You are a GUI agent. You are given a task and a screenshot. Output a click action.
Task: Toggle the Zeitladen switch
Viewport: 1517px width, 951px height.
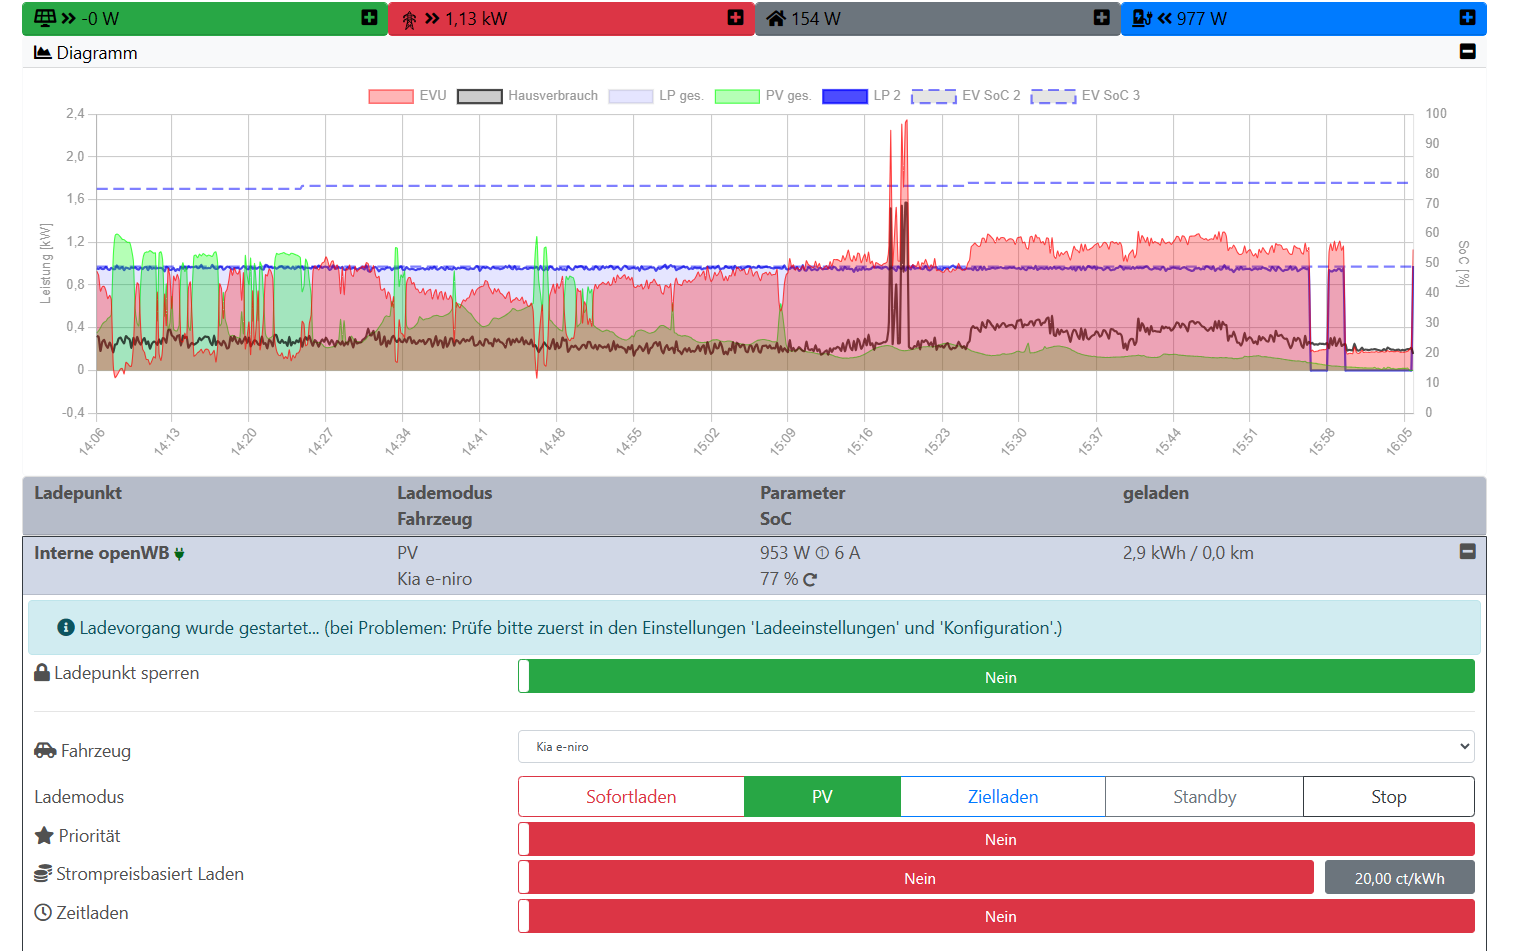click(996, 916)
